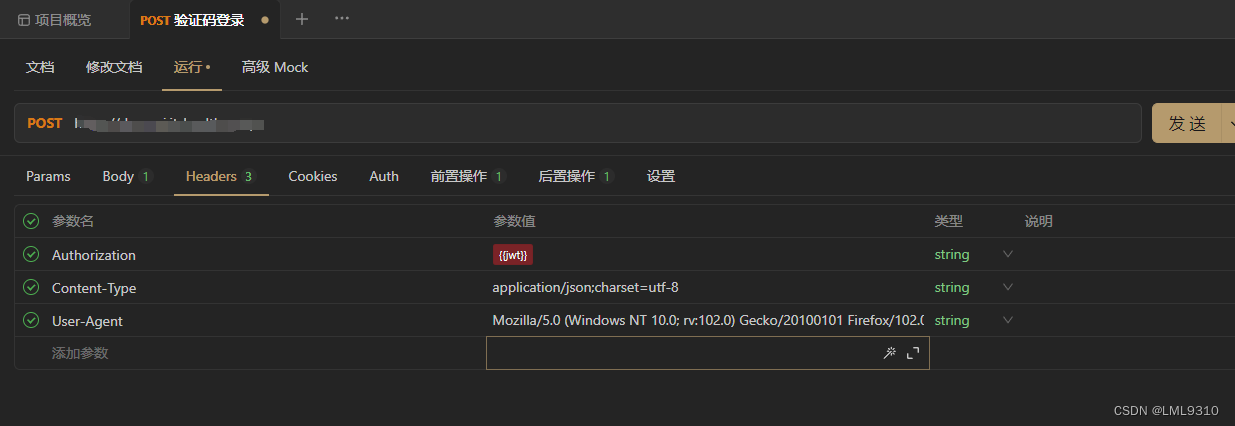Open the more options ellipsis menu
The image size is (1235, 426).
click(x=342, y=19)
